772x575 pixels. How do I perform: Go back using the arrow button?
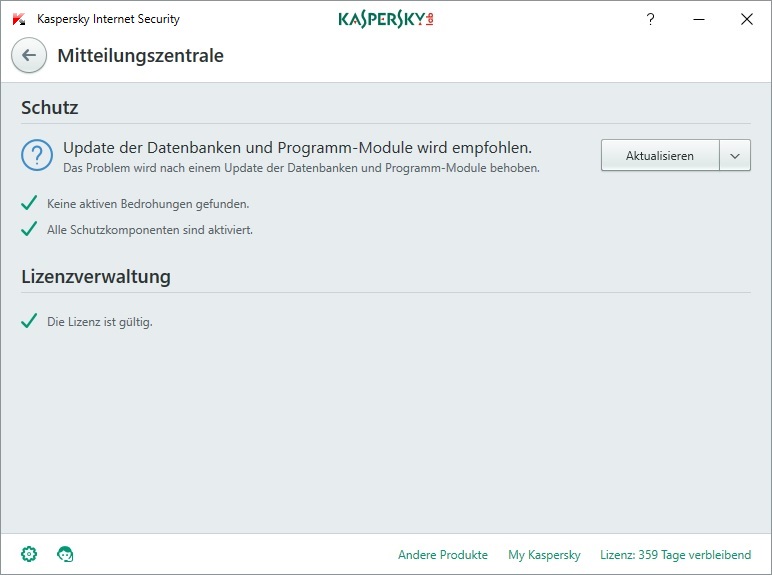coord(29,55)
